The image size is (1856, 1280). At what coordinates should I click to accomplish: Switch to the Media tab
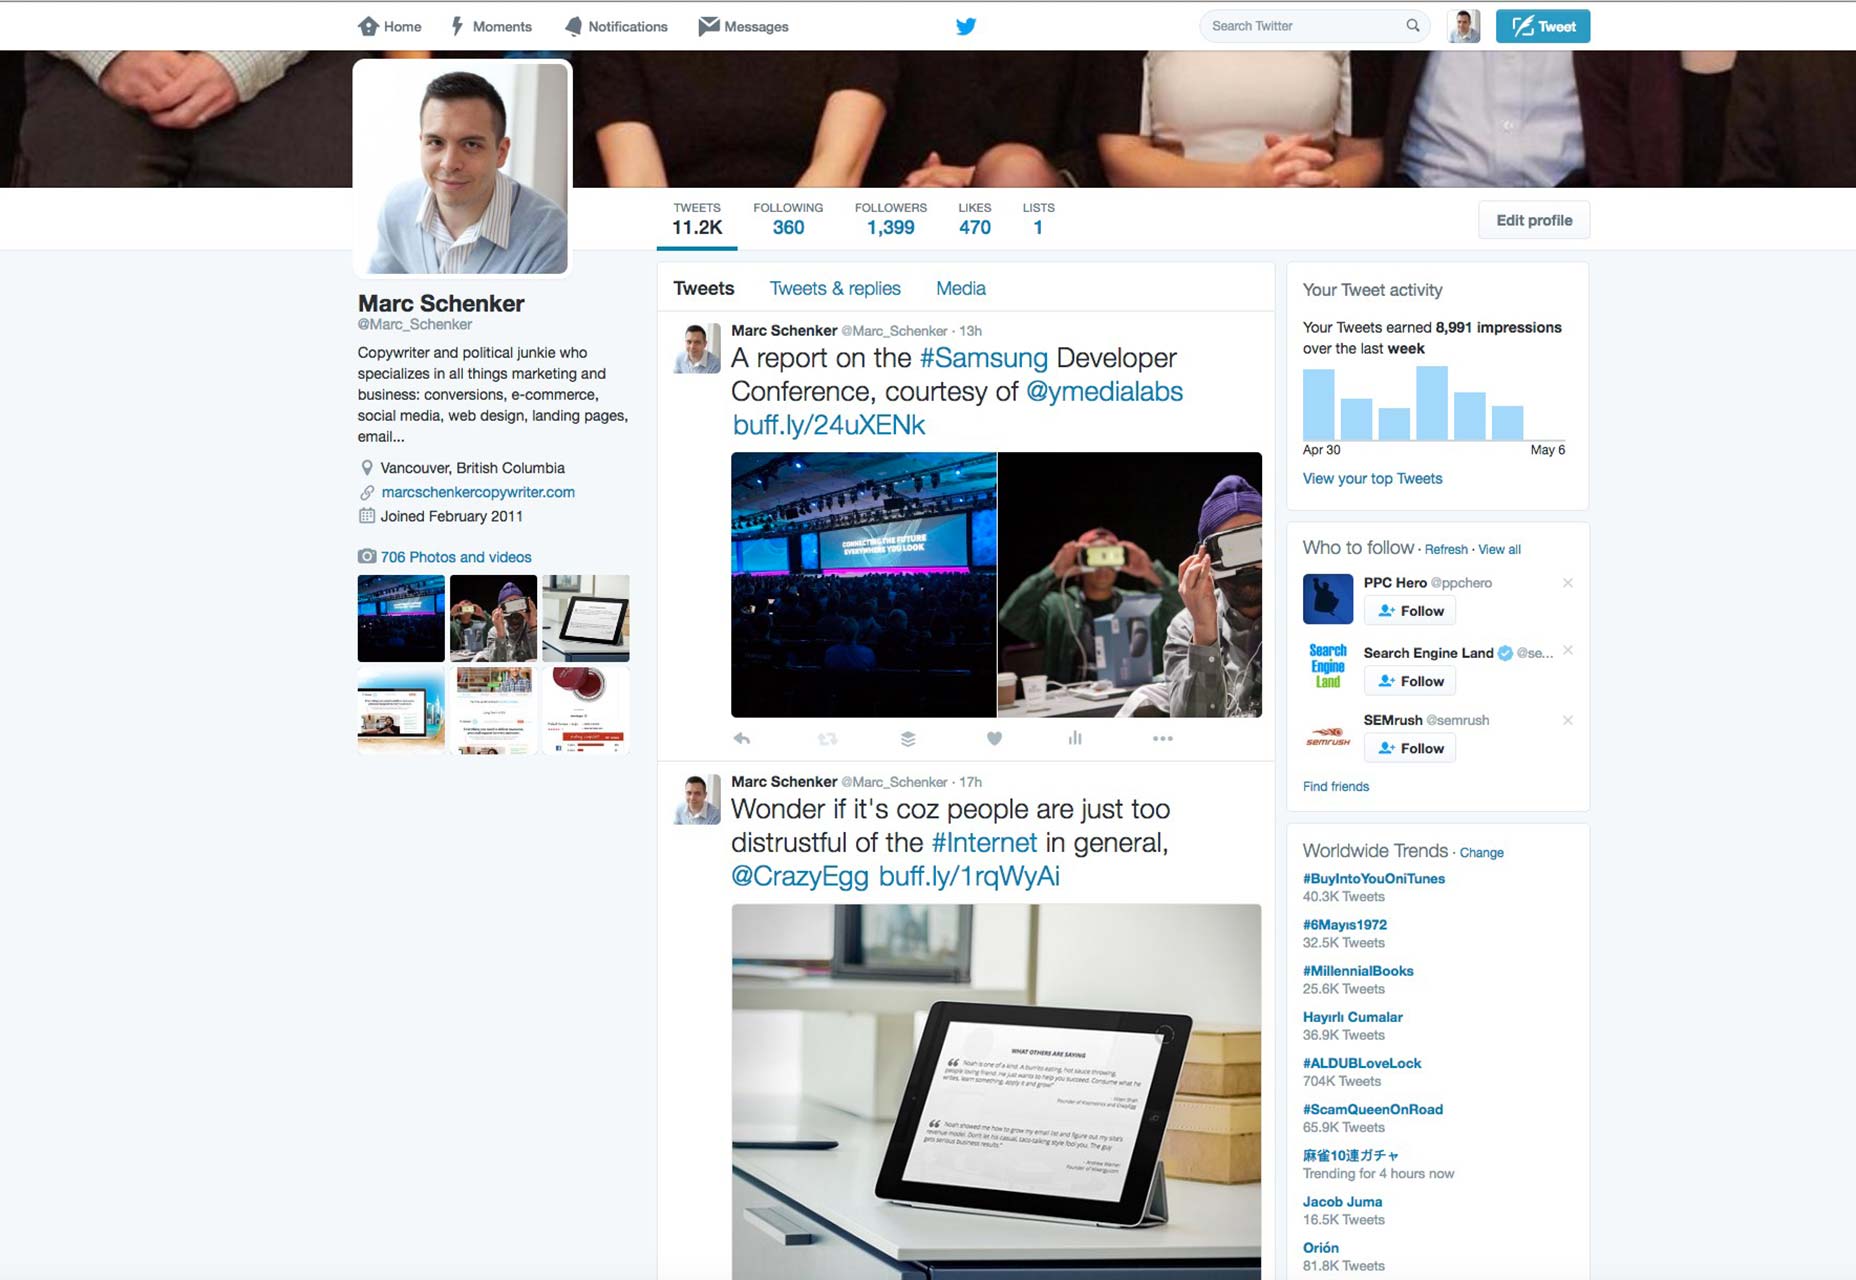961,288
